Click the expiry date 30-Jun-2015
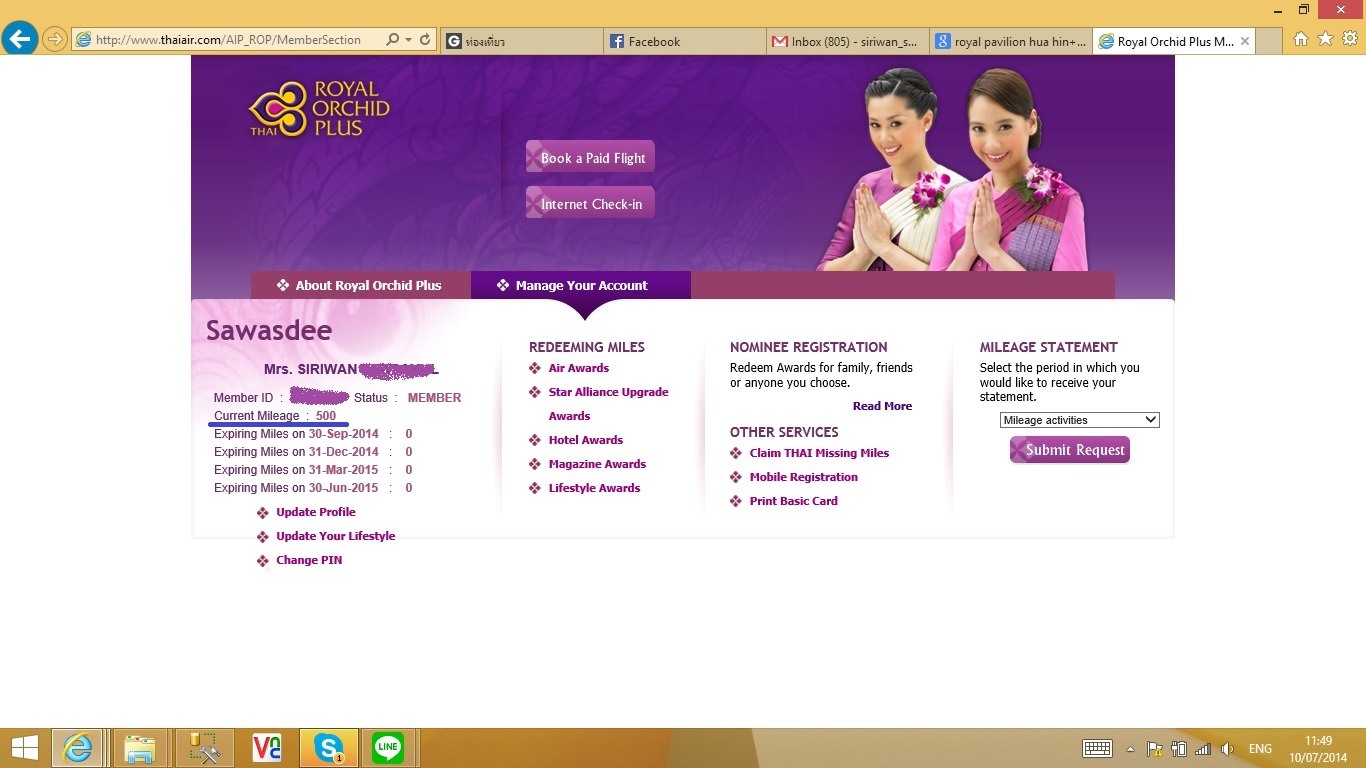Screen dimensions: 1366x768 pyautogui.click(x=343, y=488)
